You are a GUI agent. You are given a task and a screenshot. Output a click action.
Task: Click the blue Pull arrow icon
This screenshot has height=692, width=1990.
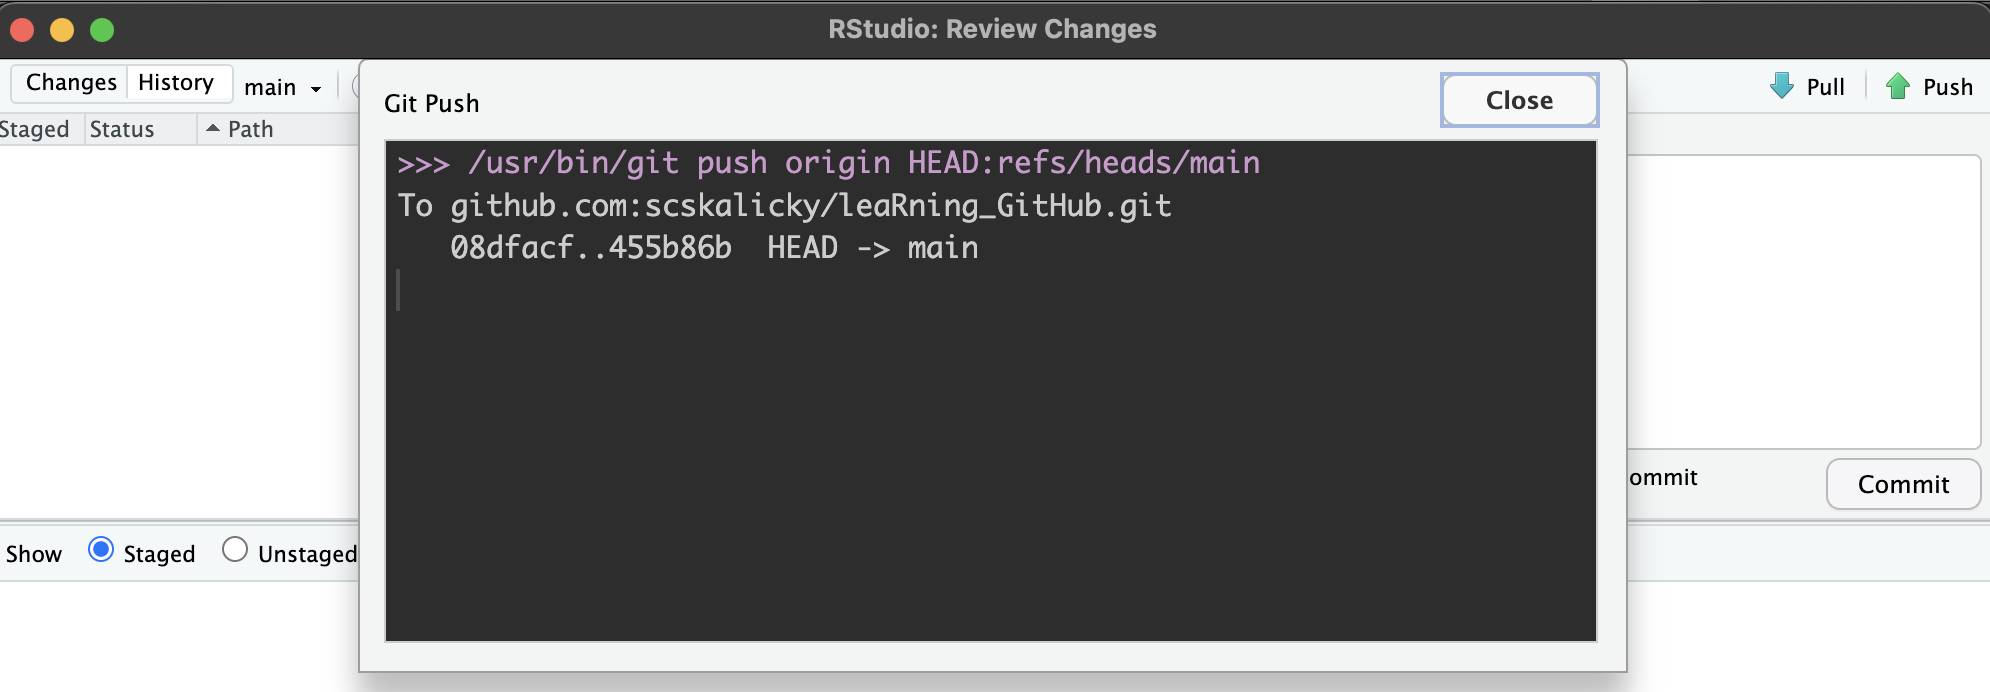tap(1782, 86)
